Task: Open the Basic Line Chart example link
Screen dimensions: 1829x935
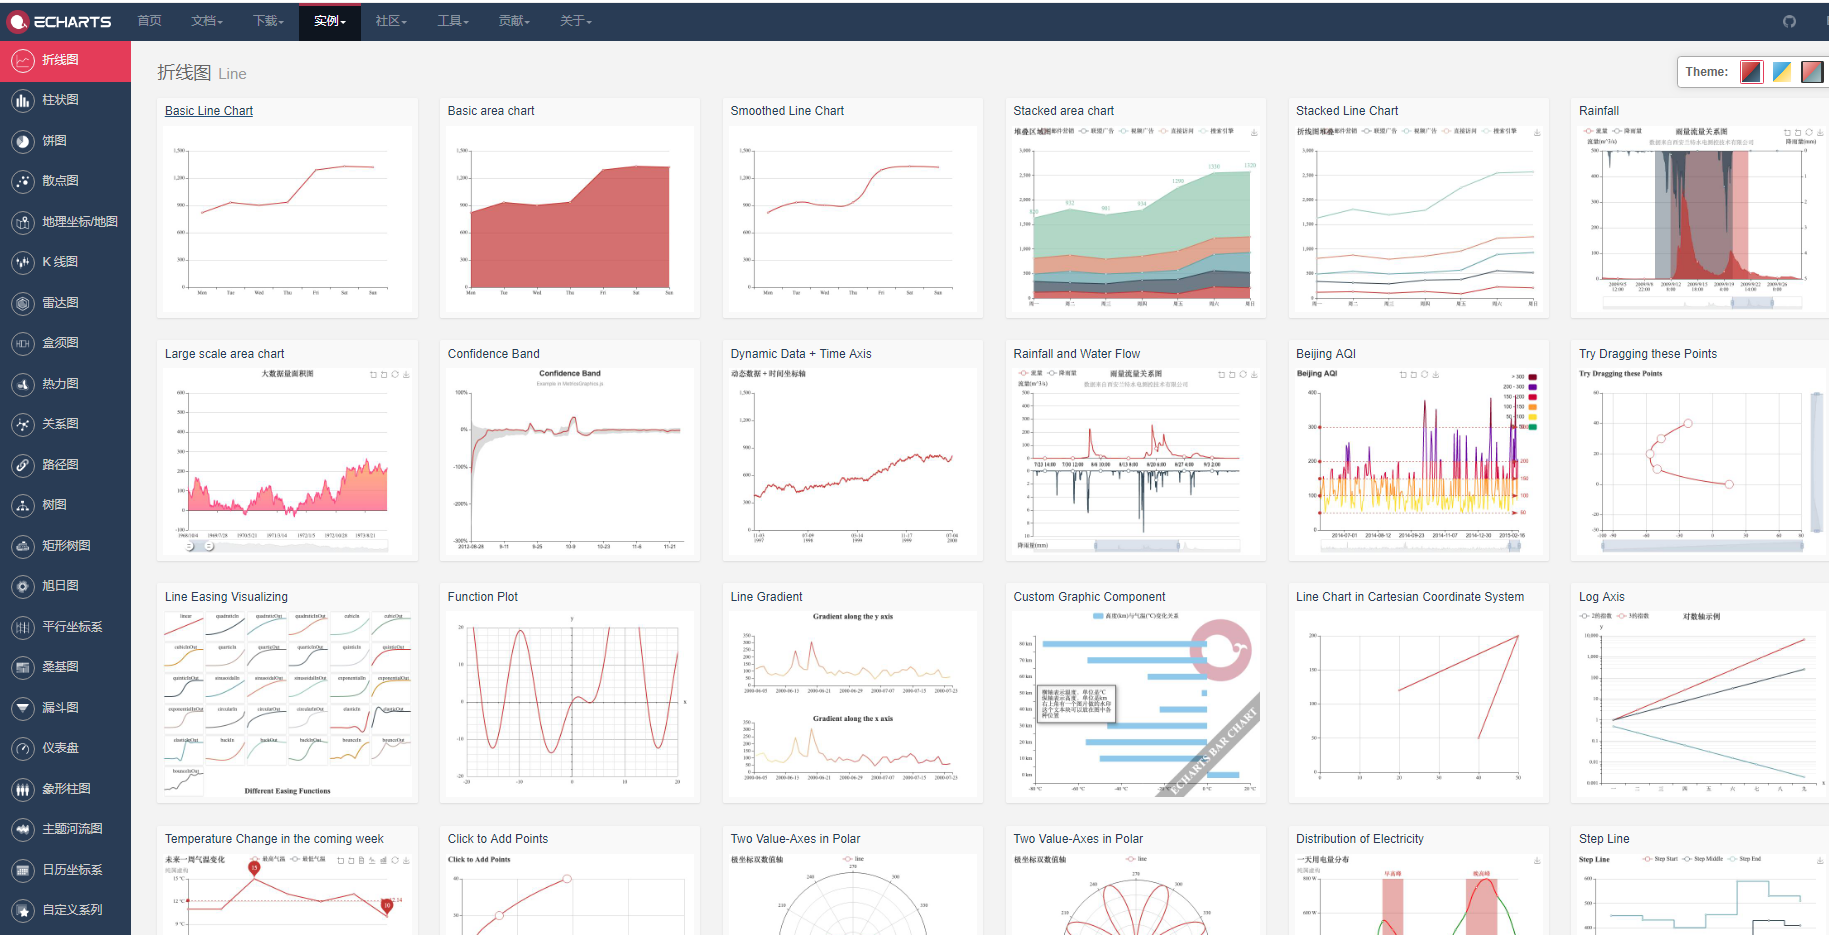Action: pos(208,110)
